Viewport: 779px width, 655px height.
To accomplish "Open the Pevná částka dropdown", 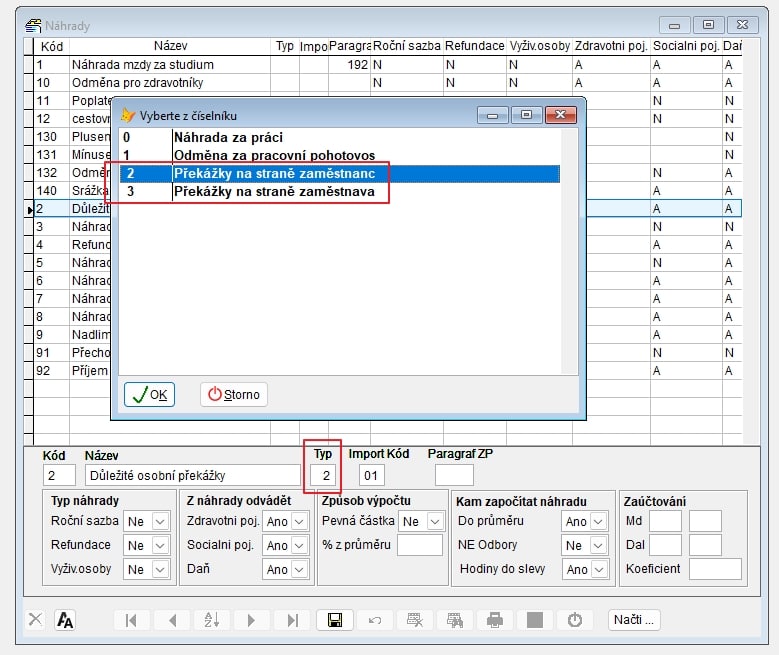I will (434, 521).
